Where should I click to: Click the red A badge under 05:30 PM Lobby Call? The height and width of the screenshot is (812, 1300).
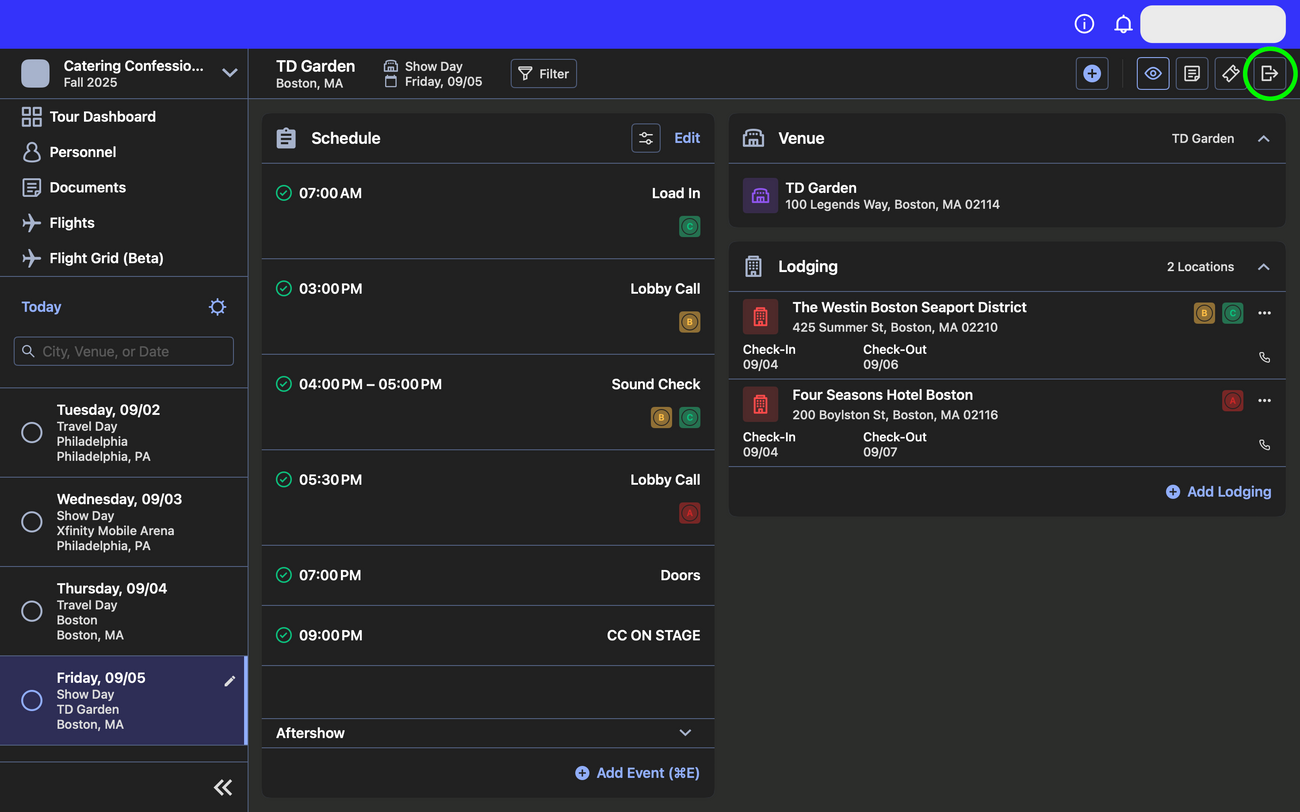point(690,513)
